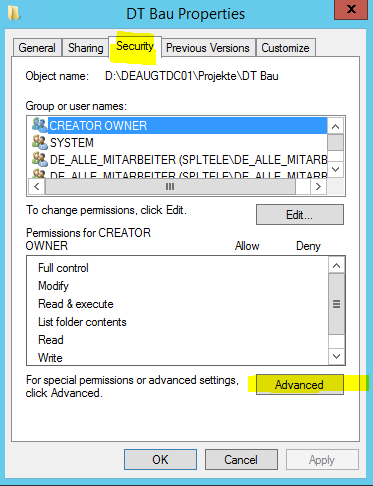Open Advanced security settings
This screenshot has height=486, width=373.
300,385
